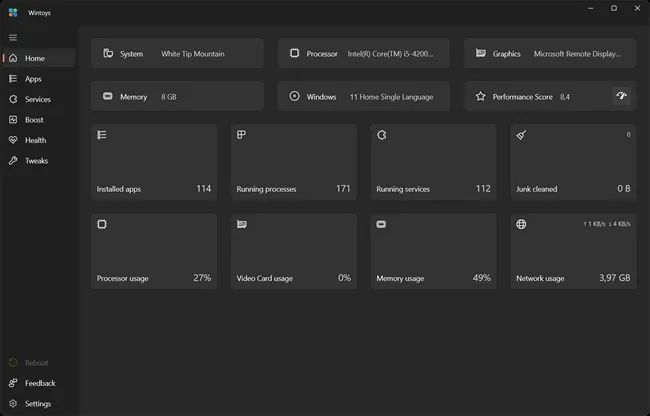Select the Memory usage label
This screenshot has height=416, width=650.
tap(400, 278)
